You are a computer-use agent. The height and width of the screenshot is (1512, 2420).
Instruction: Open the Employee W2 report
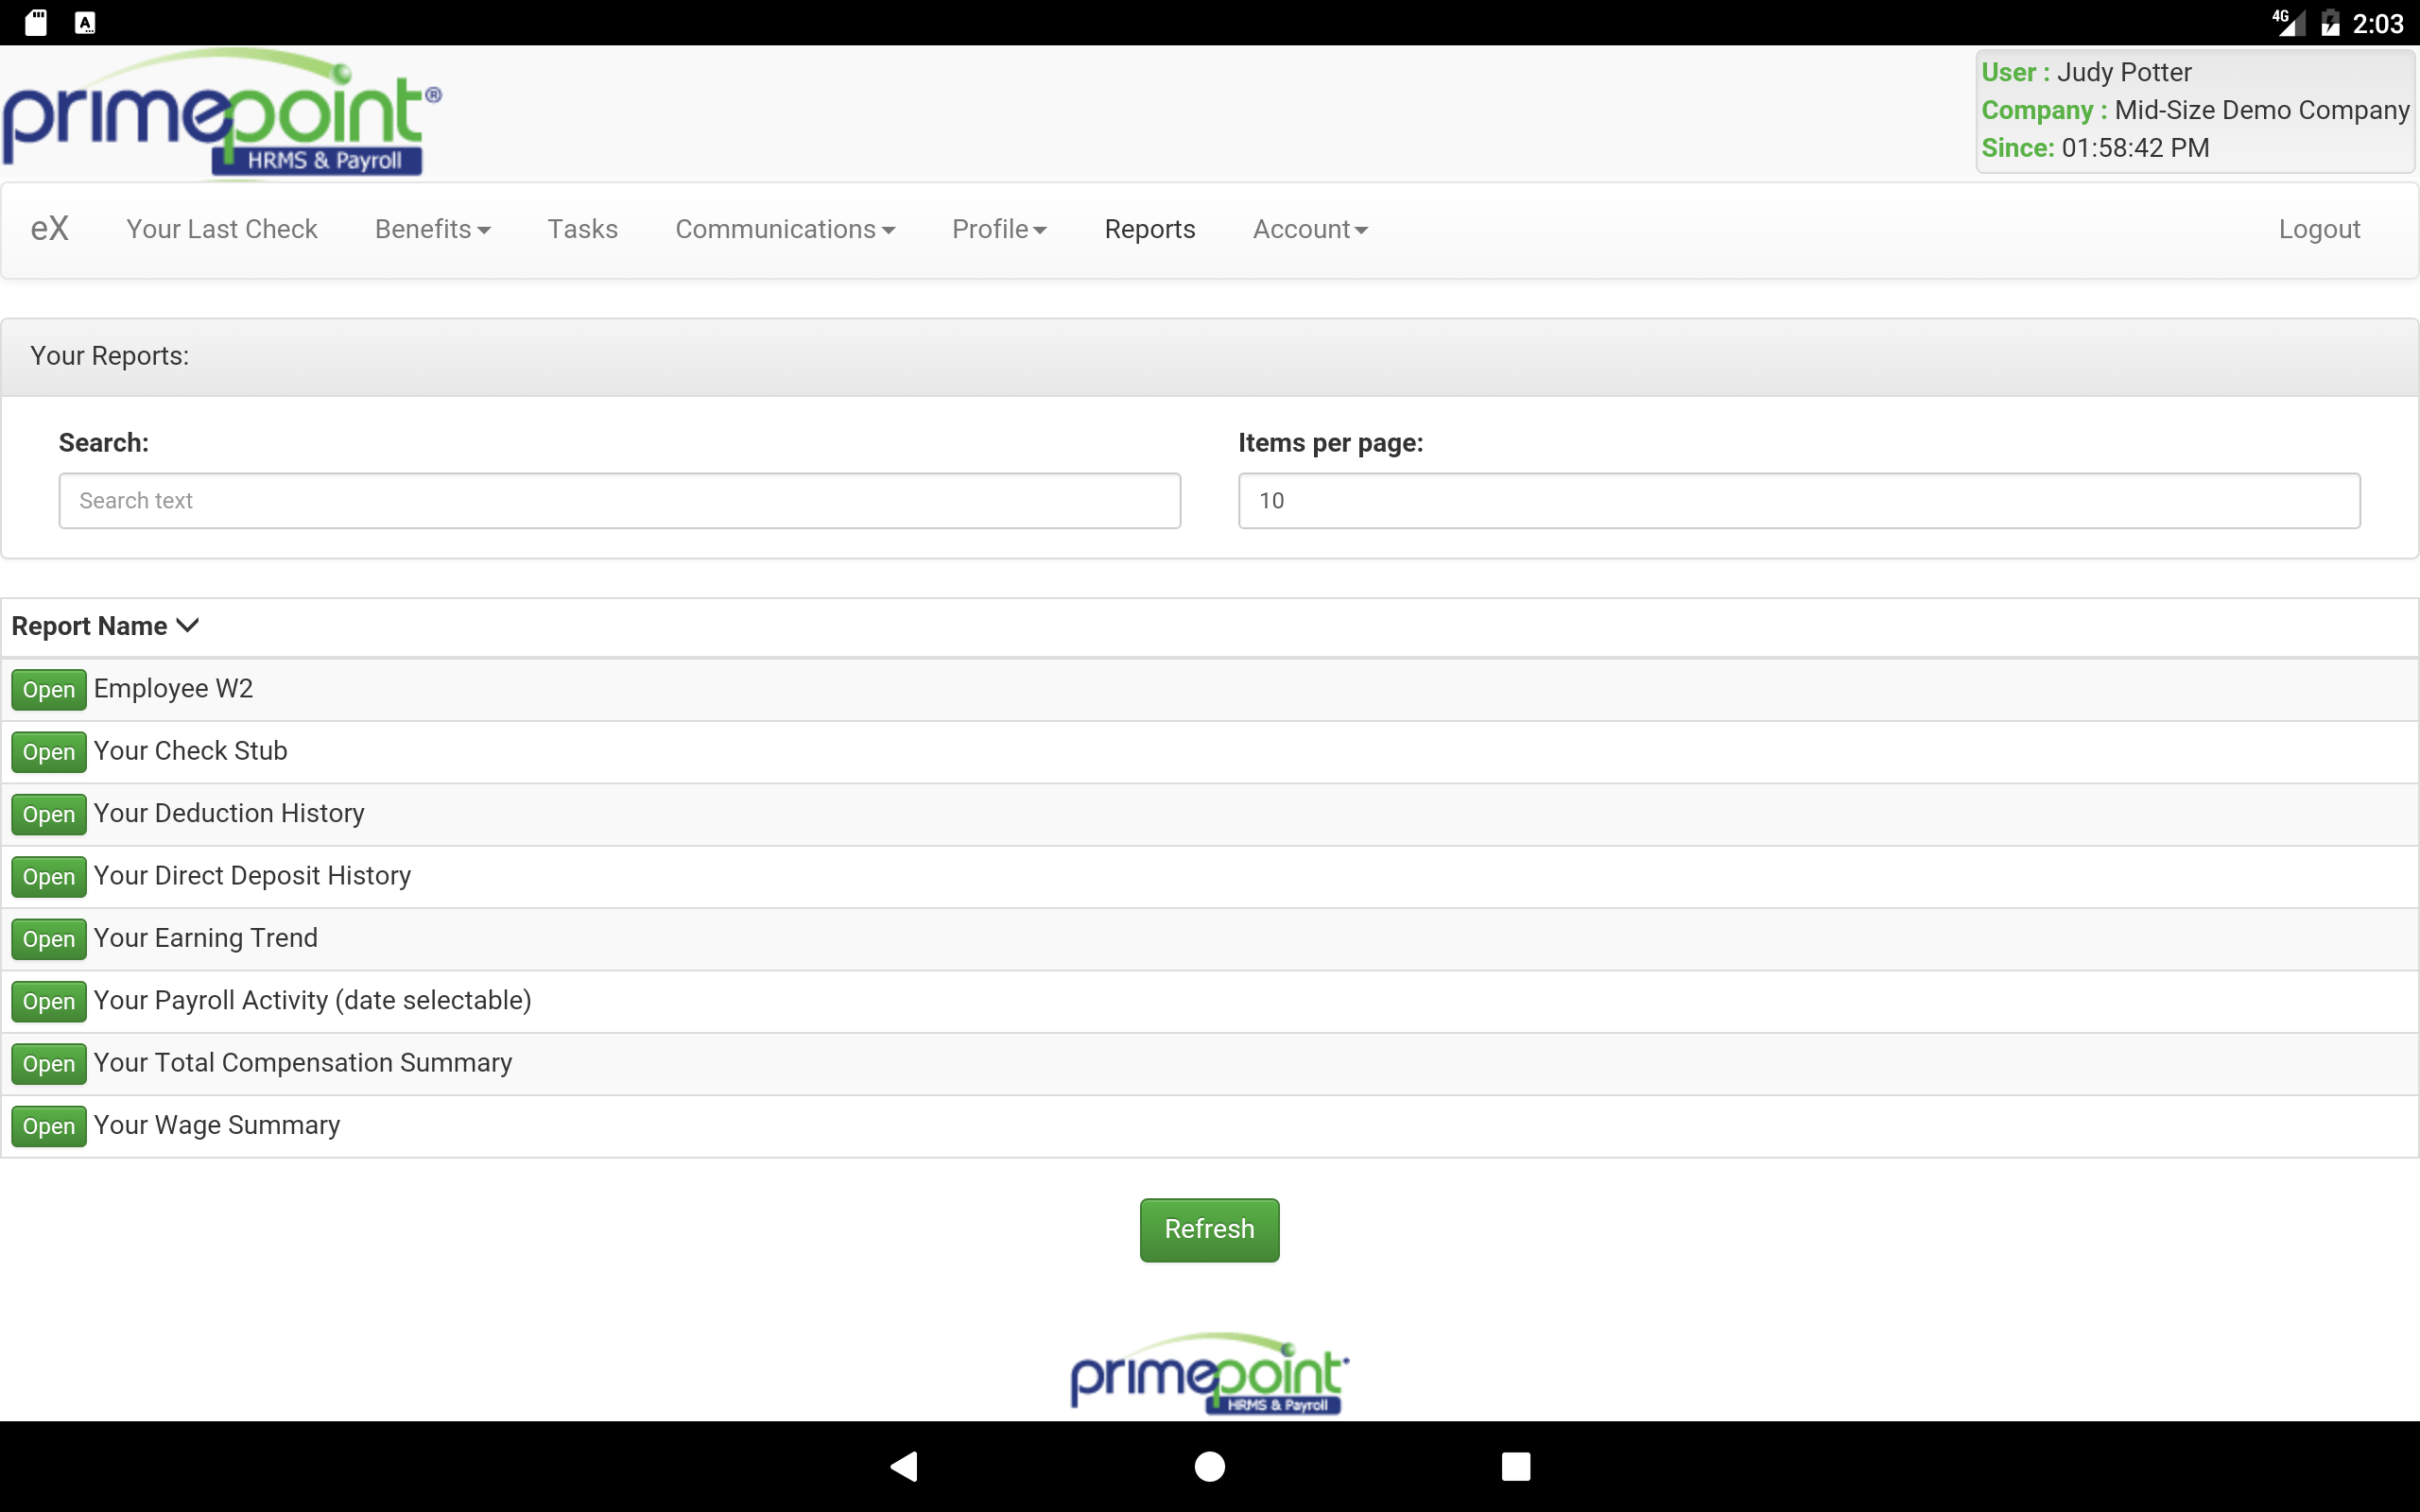[49, 689]
